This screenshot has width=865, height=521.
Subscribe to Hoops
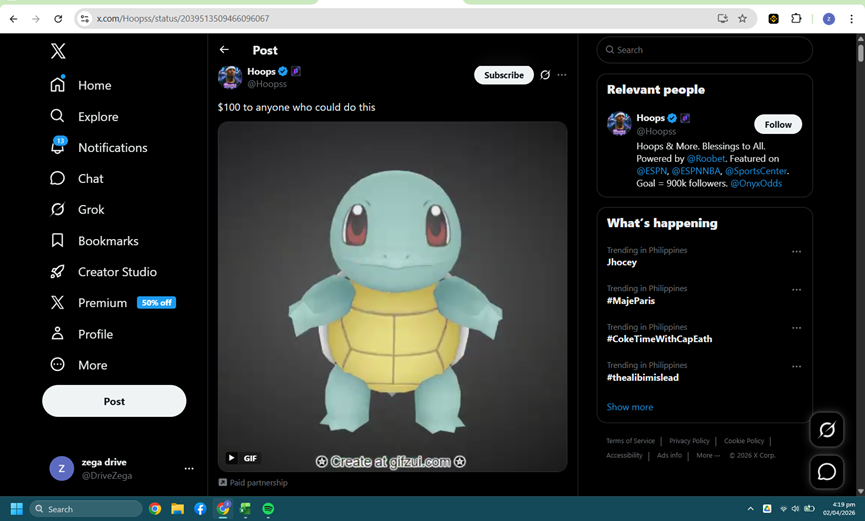pyautogui.click(x=504, y=75)
